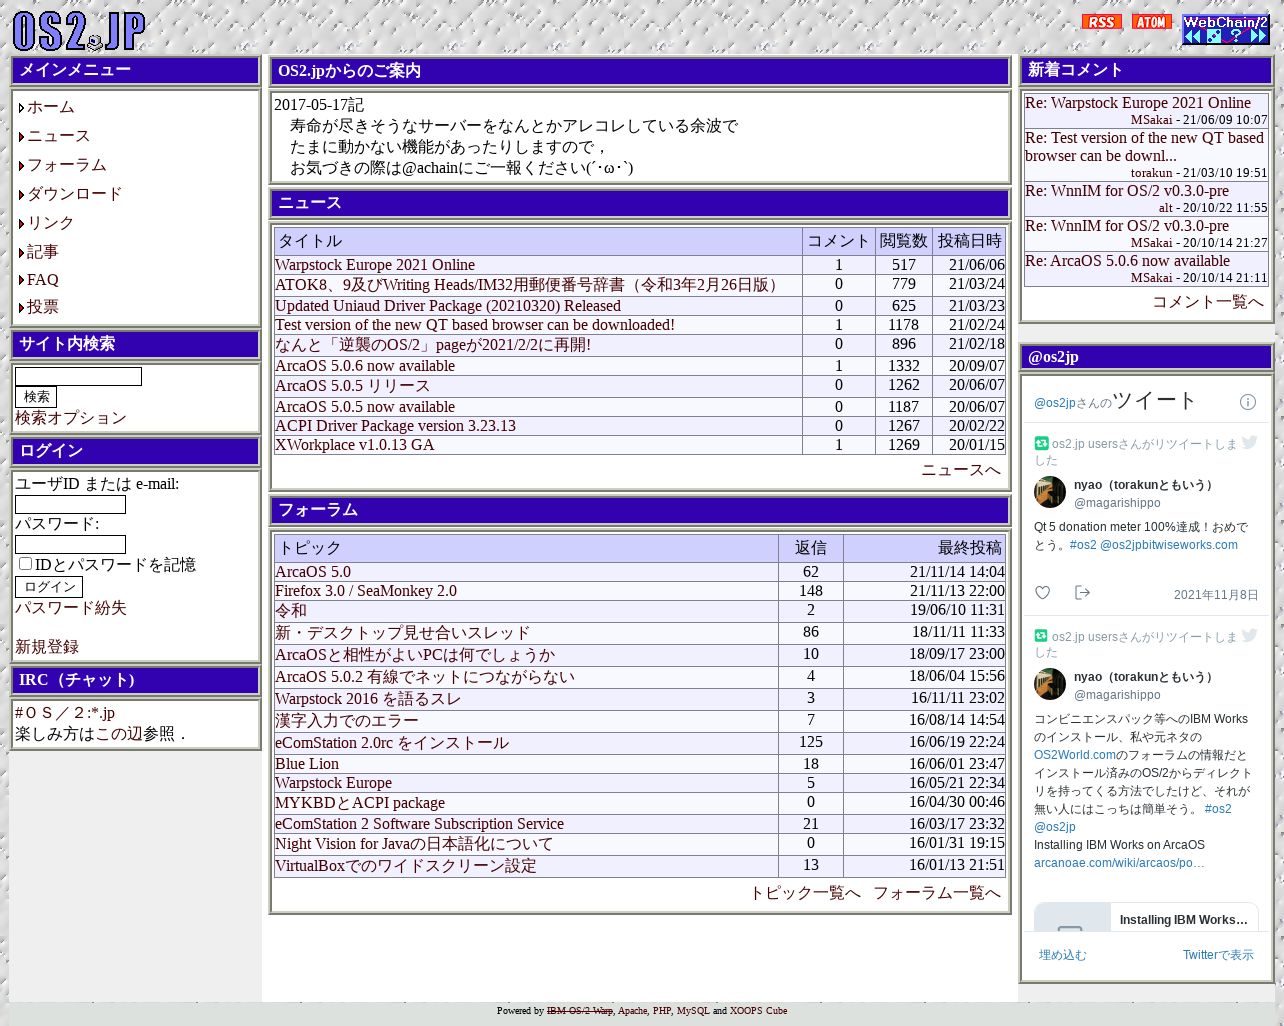Open Warpstock Europe 2021 Online news

tap(375, 265)
